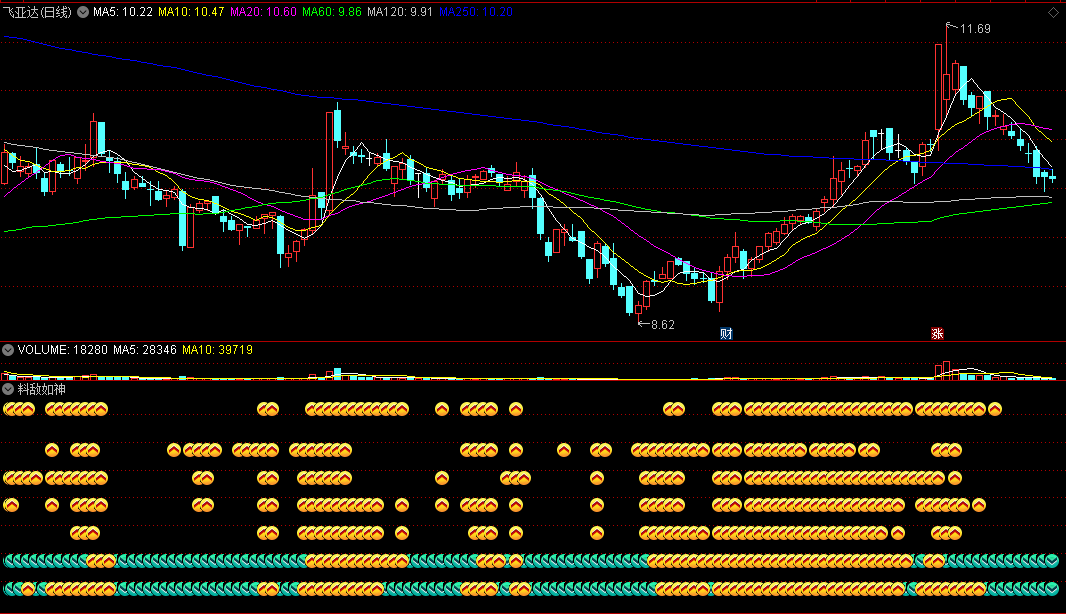1066x614 pixels.
Task: Expand the 飞亚达 MA indicator dropdown arrow
Action: (83, 12)
